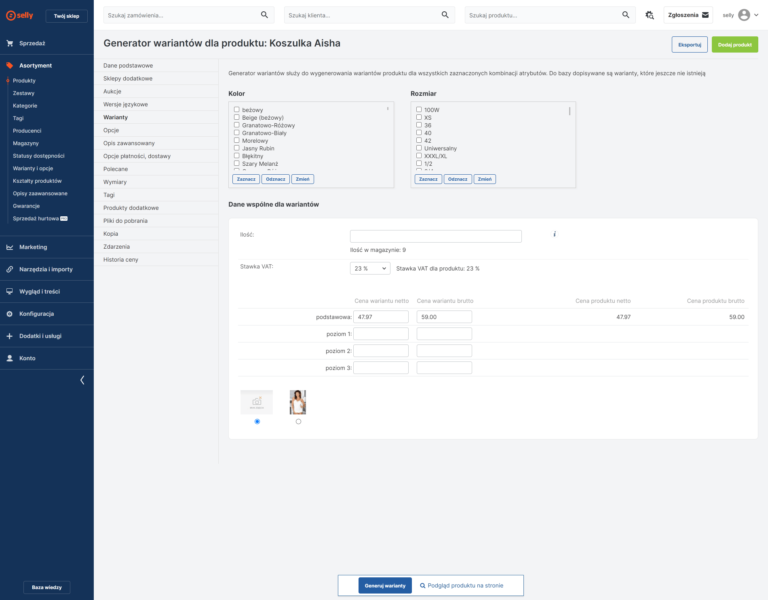Open the Stawka VAT dropdown
Screen dimensions: 768x600
point(370,268)
